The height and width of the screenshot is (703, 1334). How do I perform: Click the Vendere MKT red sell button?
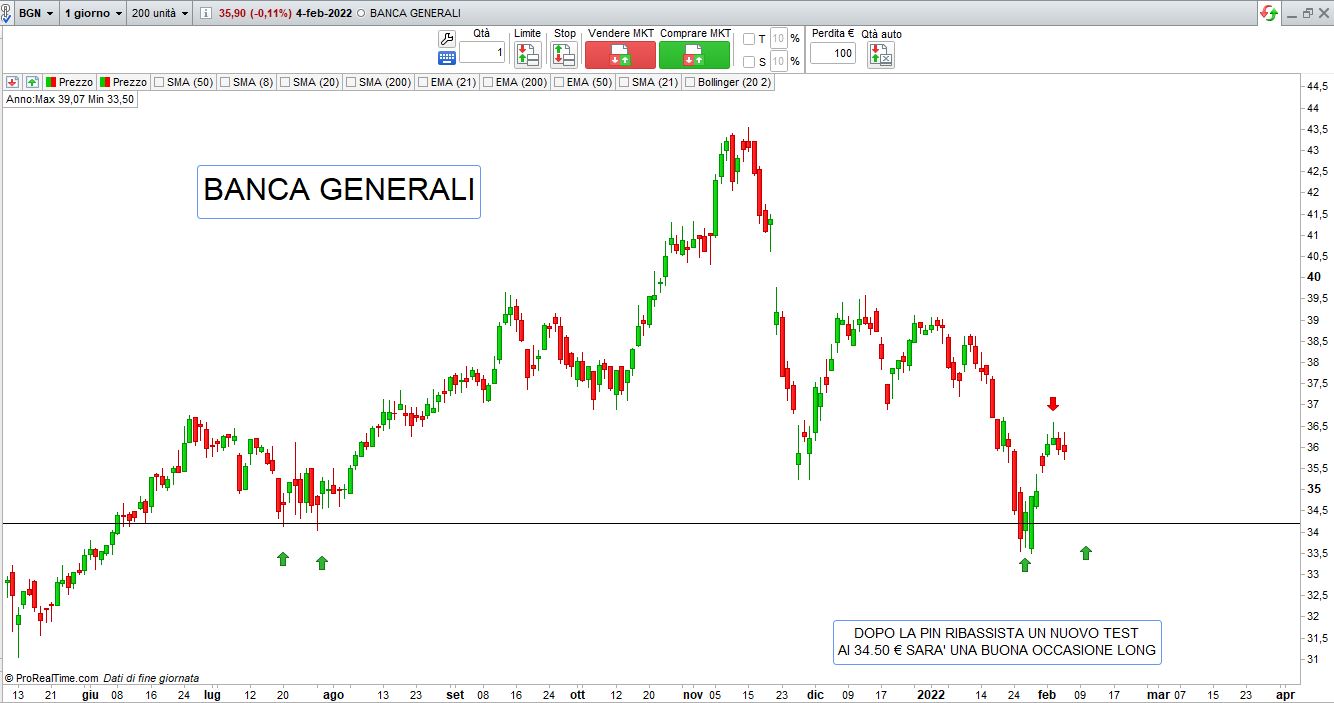(620, 55)
